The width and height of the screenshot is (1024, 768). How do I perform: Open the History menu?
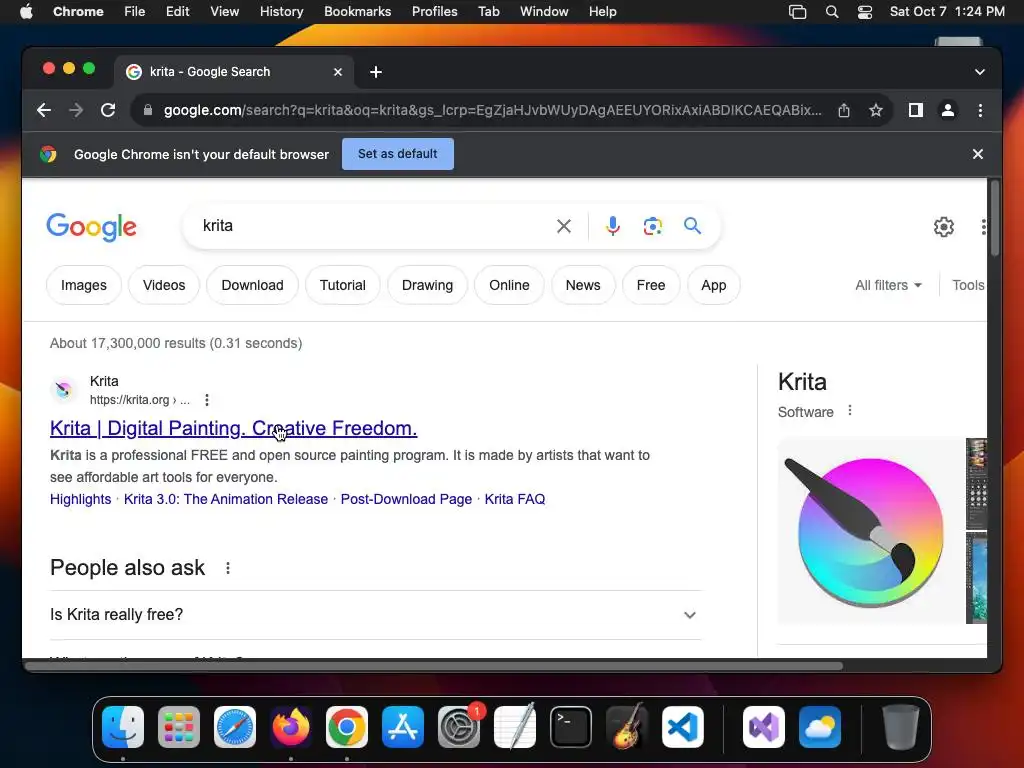pos(281,12)
